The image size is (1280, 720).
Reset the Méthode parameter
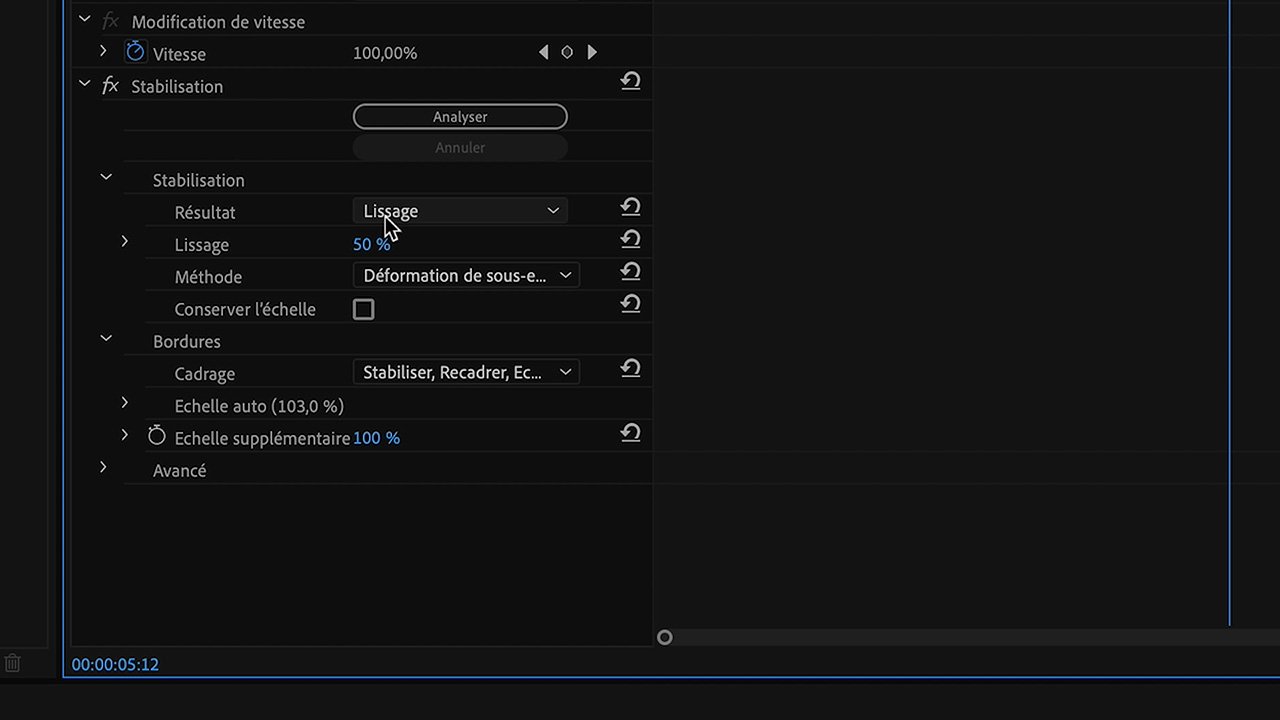pyautogui.click(x=630, y=272)
